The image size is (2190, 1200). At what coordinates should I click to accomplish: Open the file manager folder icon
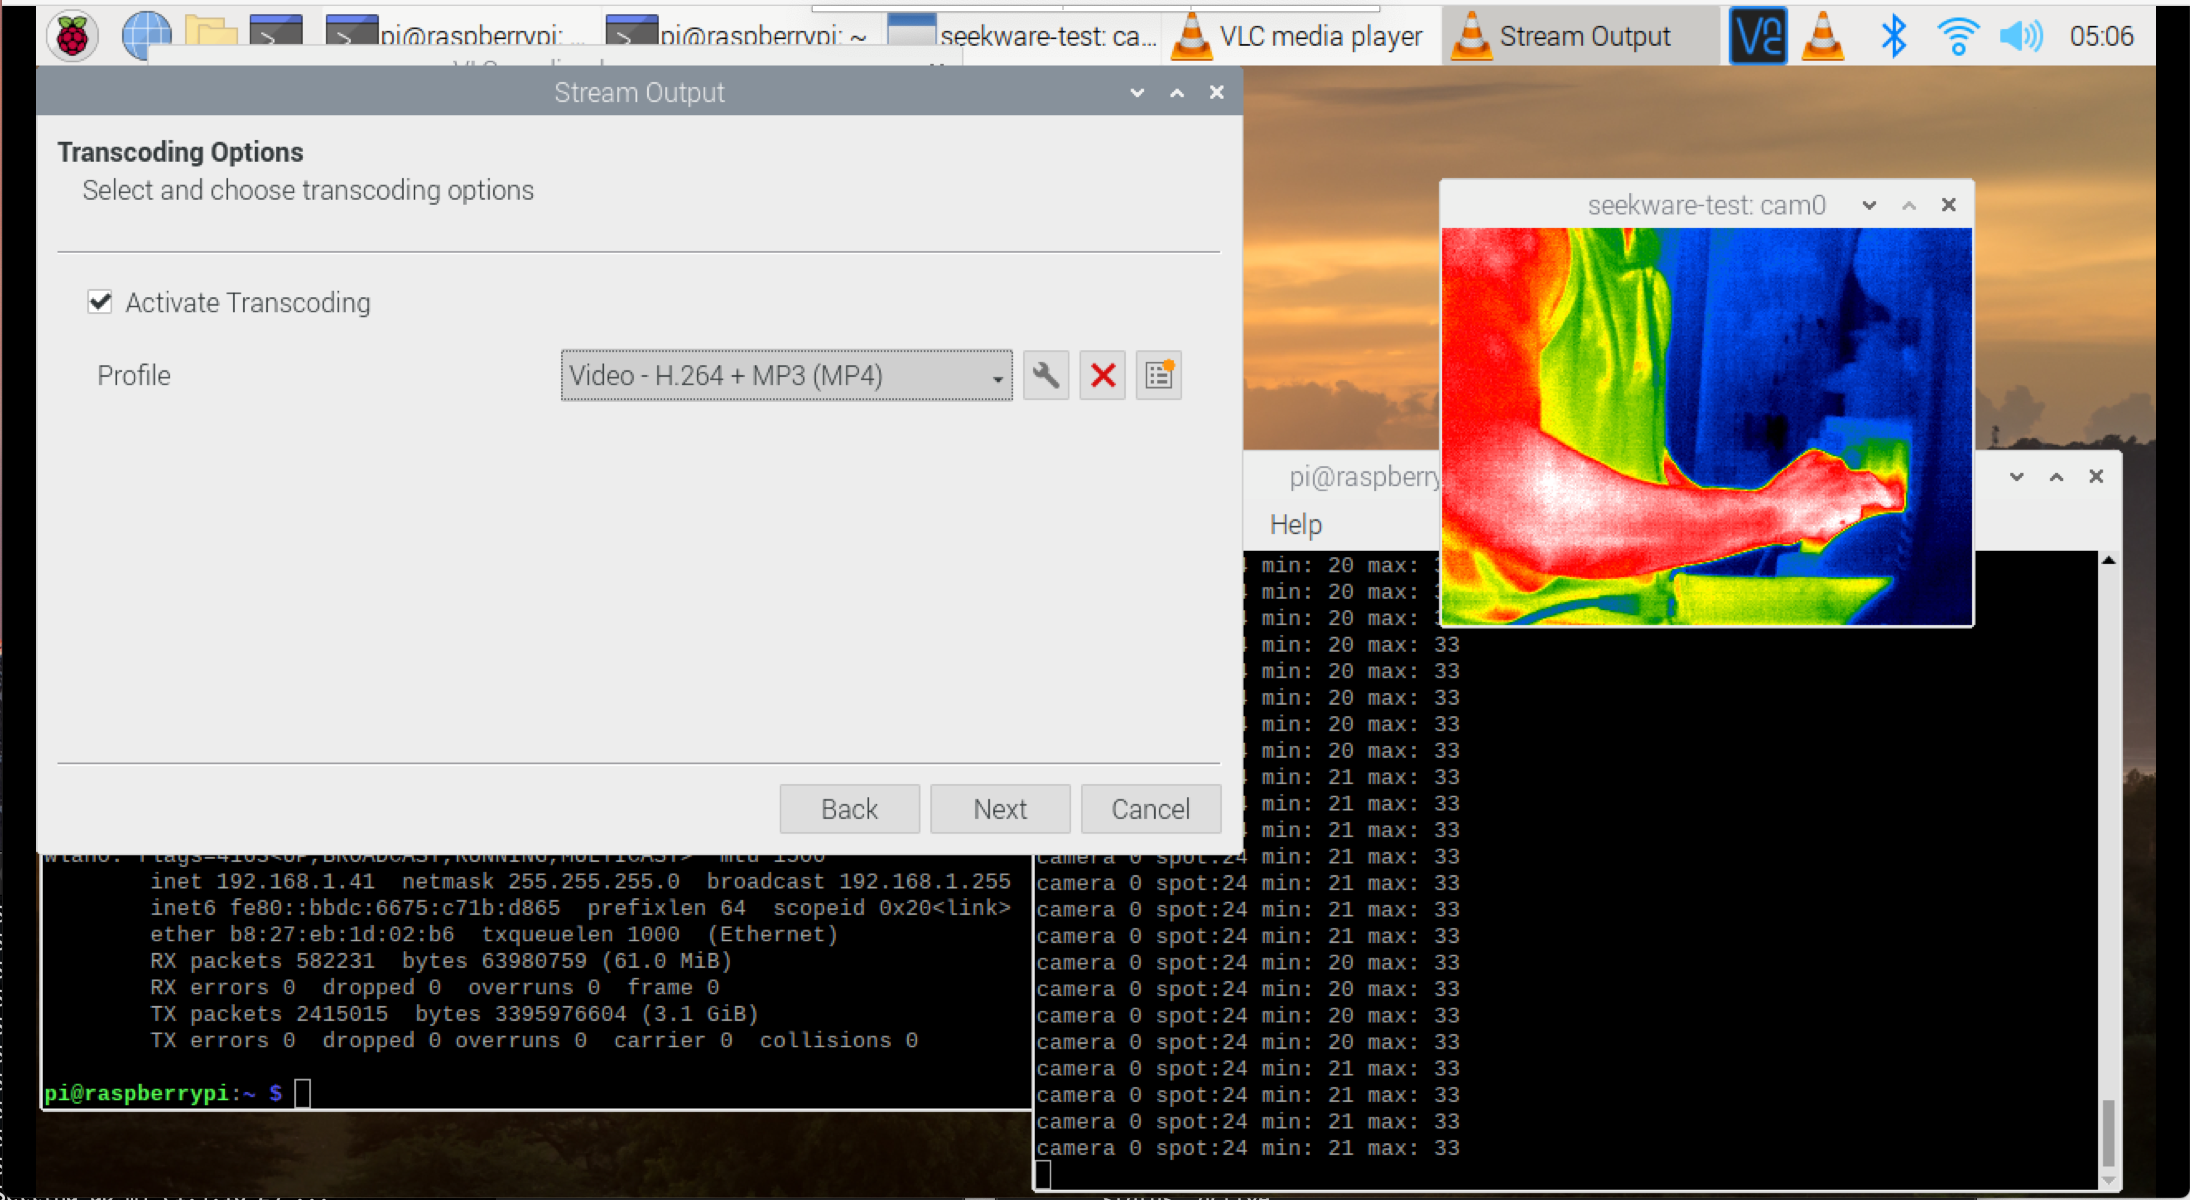click(x=211, y=36)
